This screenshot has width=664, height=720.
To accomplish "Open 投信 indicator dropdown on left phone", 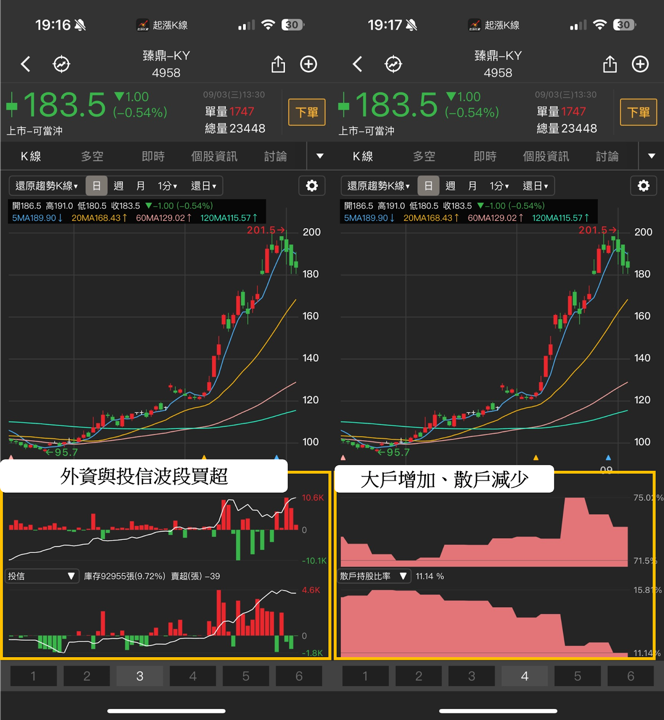I will tap(41, 576).
